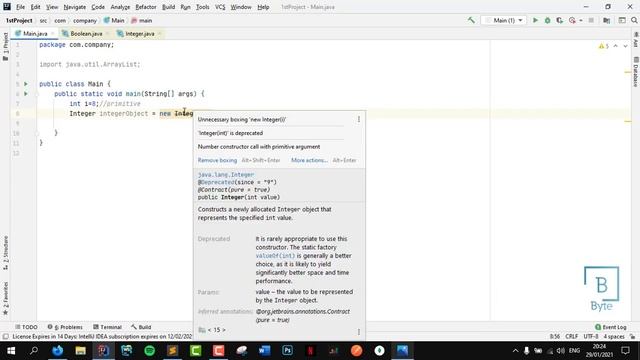Open the 4 spaces indent settings
This screenshot has height=360, width=640.
pyautogui.click(x=614, y=337)
